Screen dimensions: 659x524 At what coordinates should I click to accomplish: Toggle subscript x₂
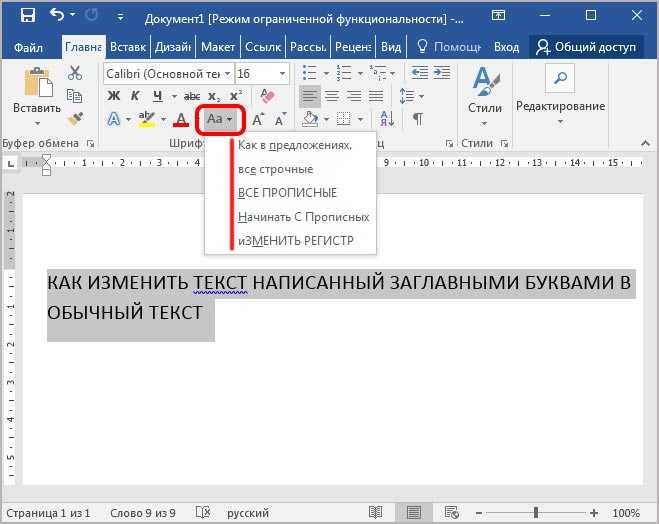tap(214, 97)
